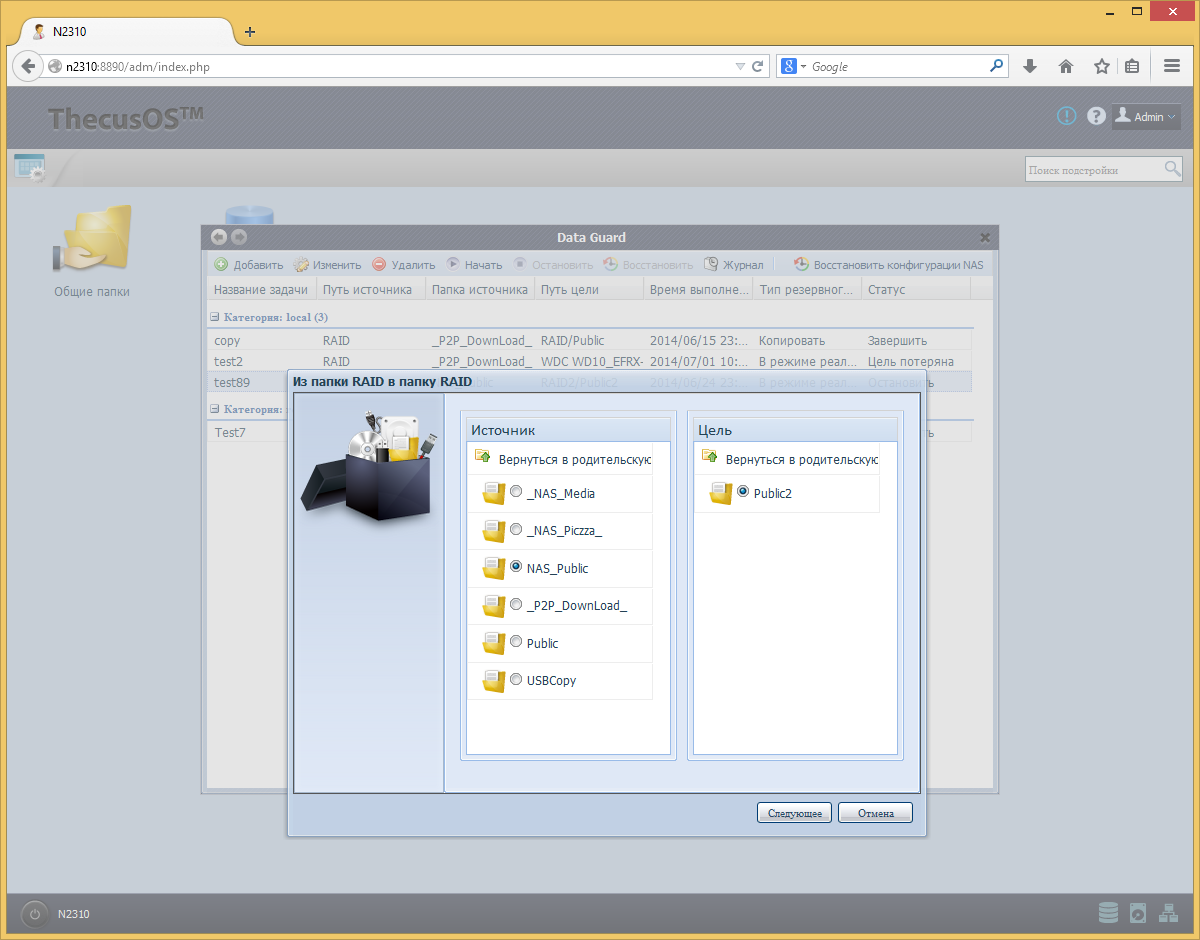
Task: Select the Public source folder radio
Action: [x=516, y=641]
